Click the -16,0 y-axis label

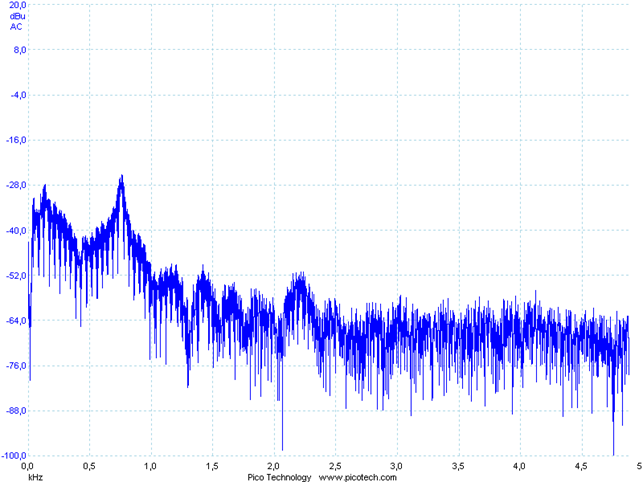[x=16, y=140]
